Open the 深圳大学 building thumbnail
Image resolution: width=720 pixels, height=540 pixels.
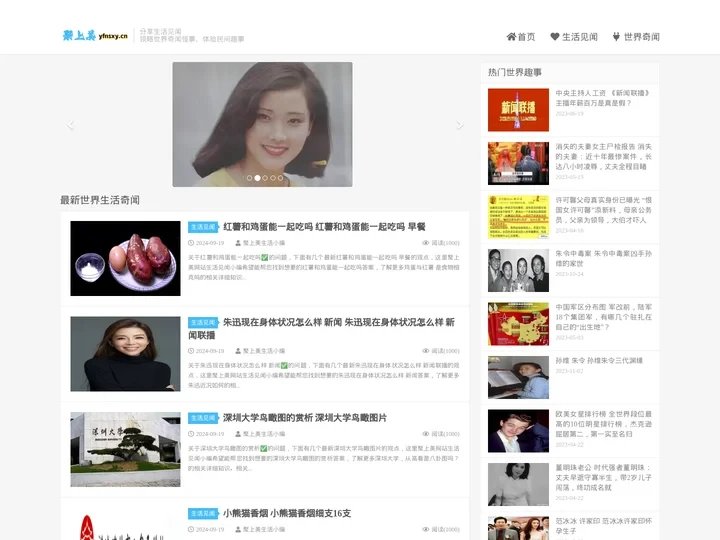pyautogui.click(x=125, y=450)
